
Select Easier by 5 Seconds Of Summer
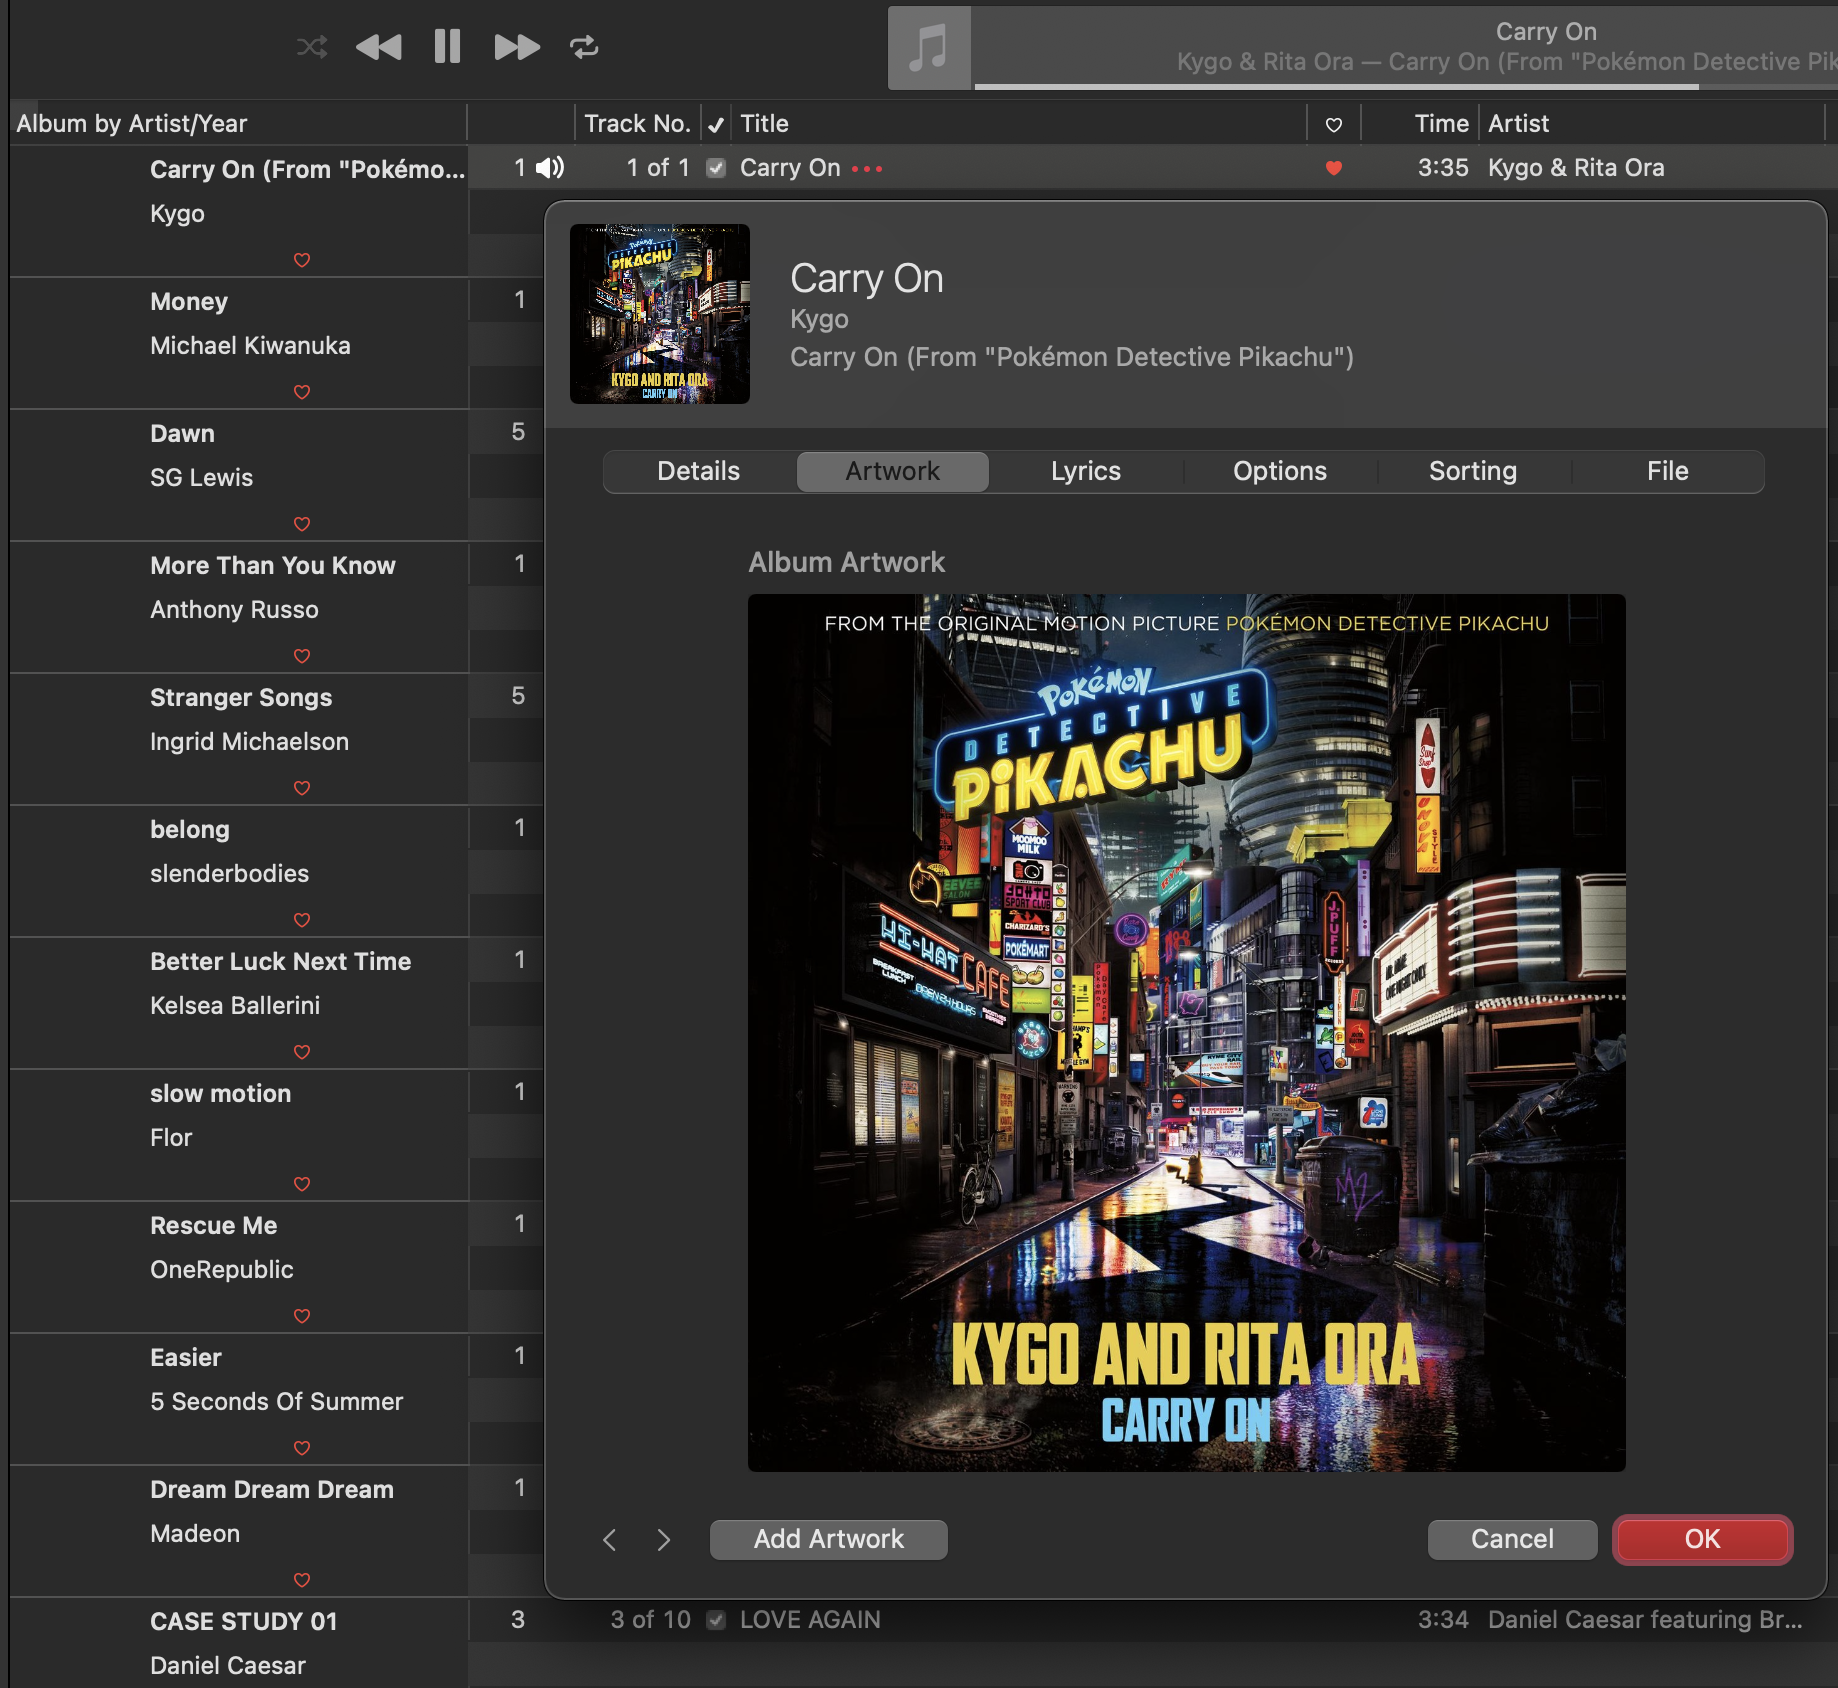pyautogui.click(x=239, y=1400)
